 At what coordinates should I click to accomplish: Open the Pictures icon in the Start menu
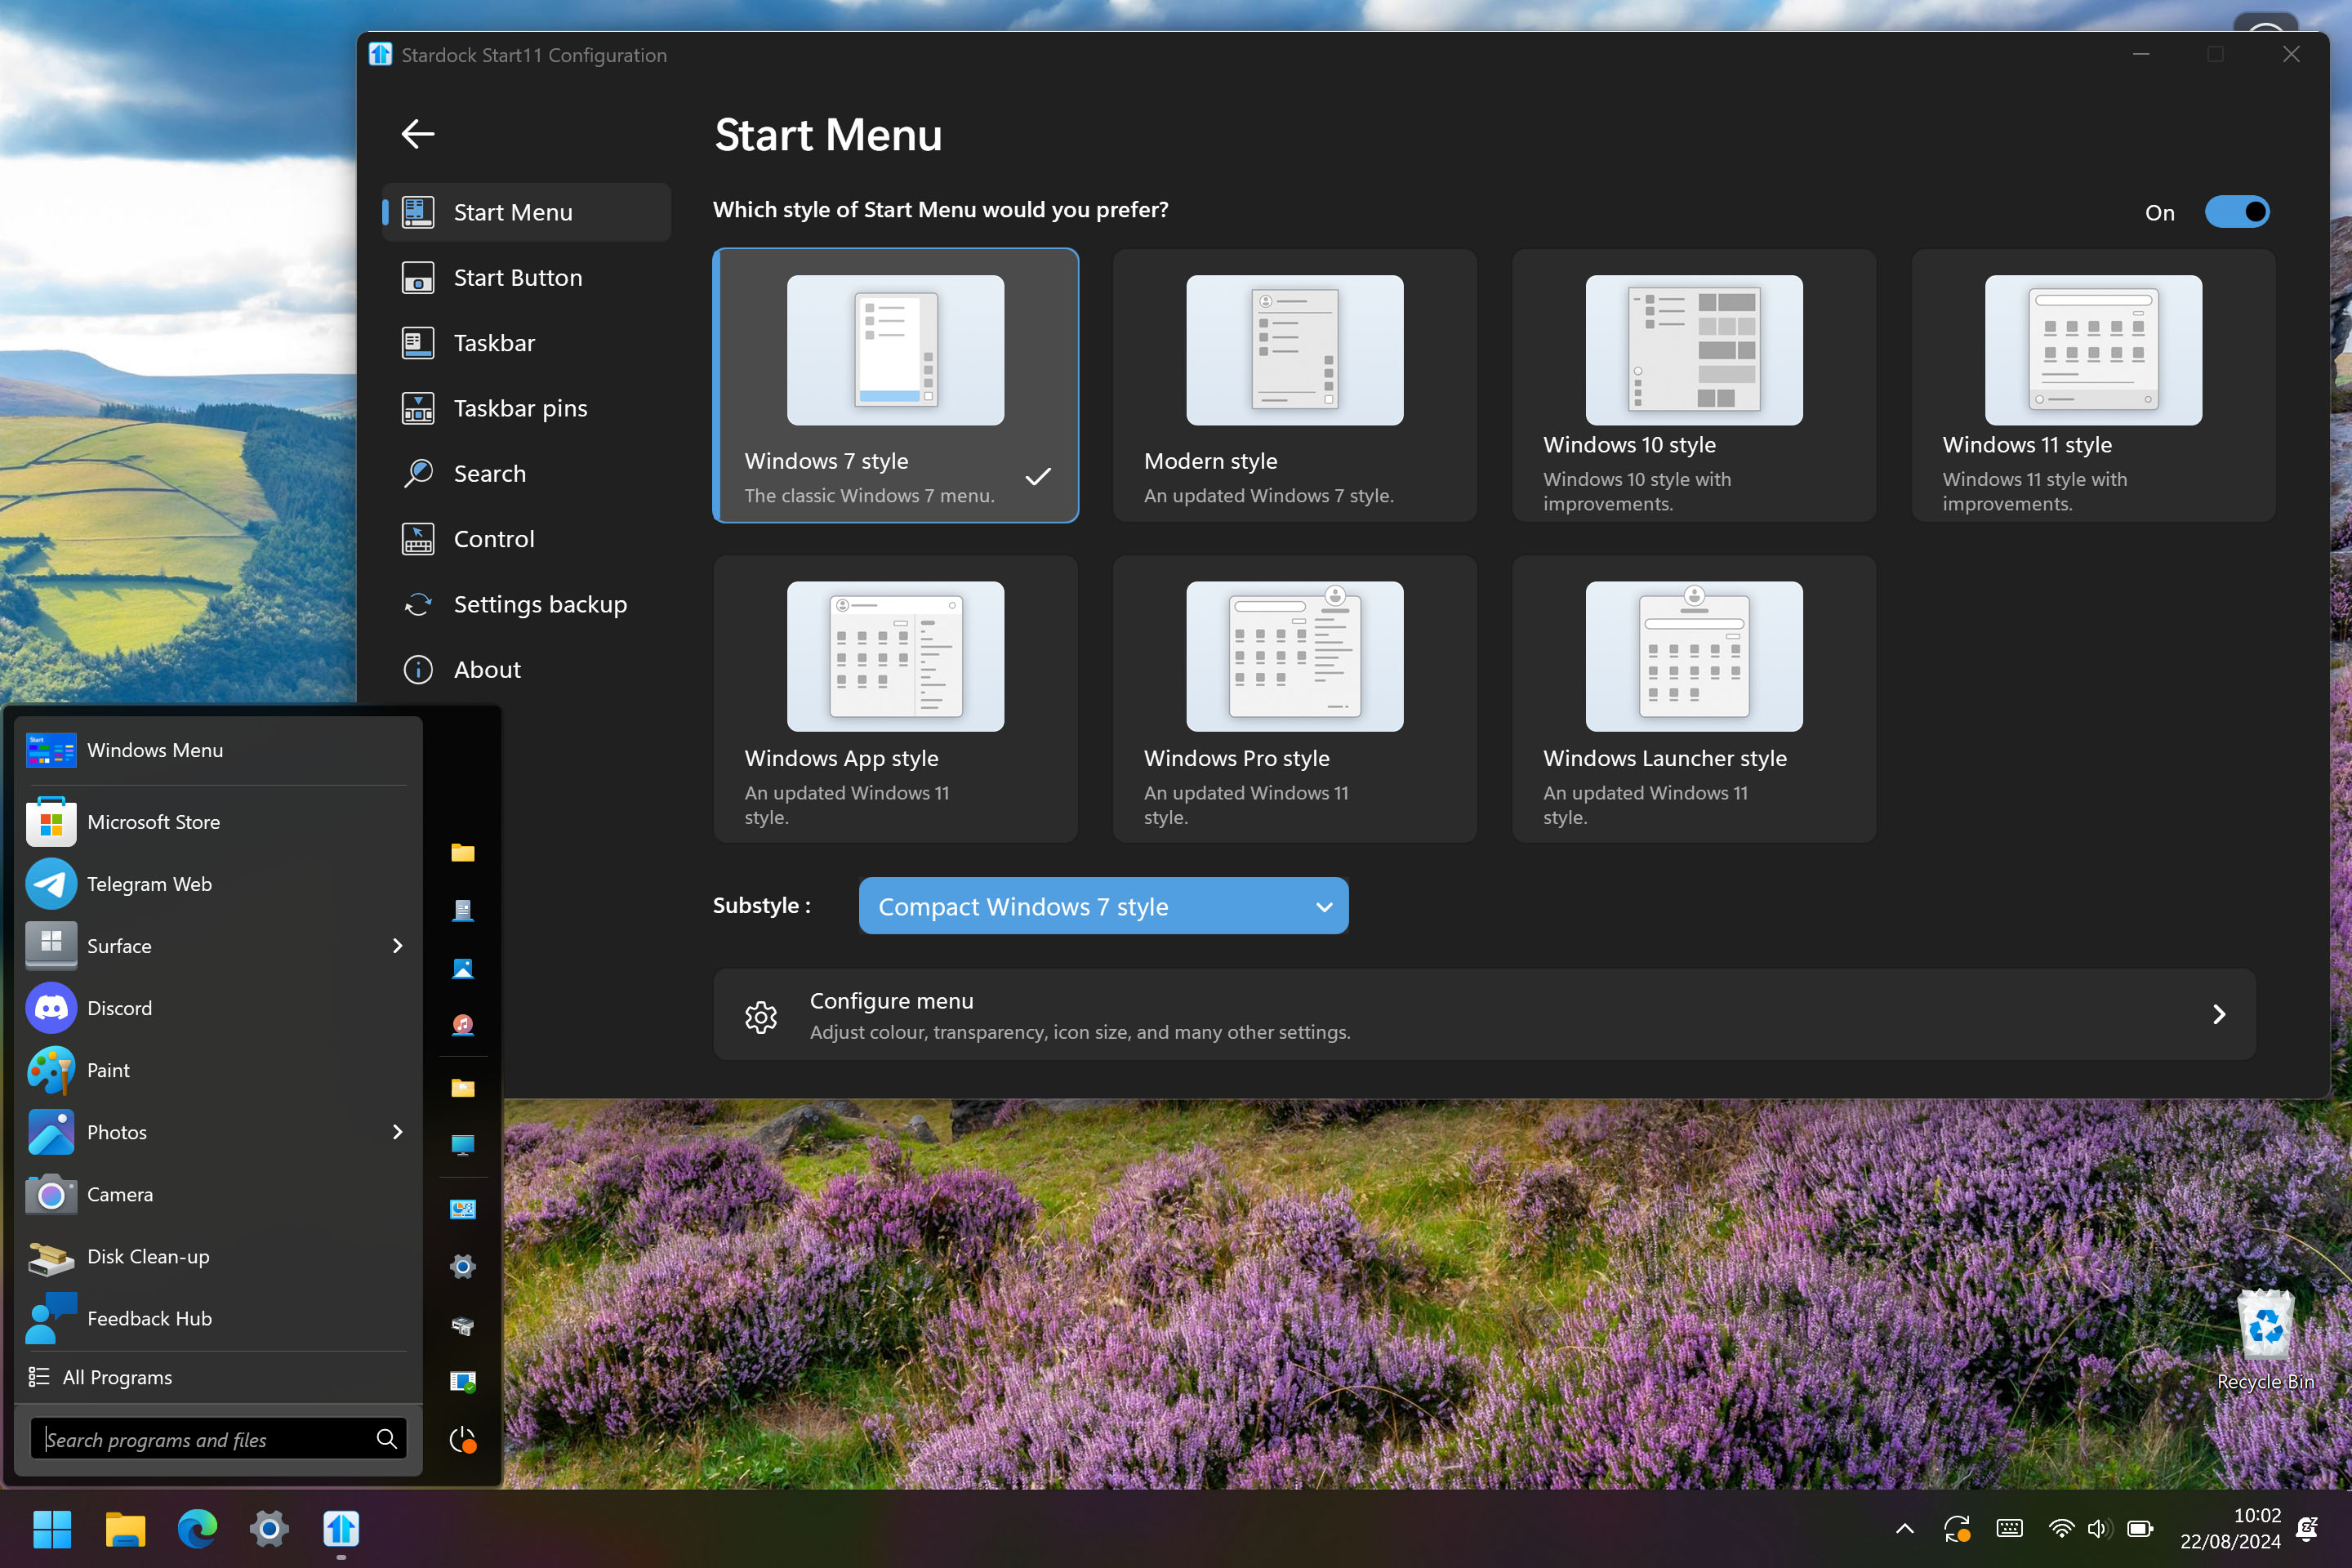[463, 968]
